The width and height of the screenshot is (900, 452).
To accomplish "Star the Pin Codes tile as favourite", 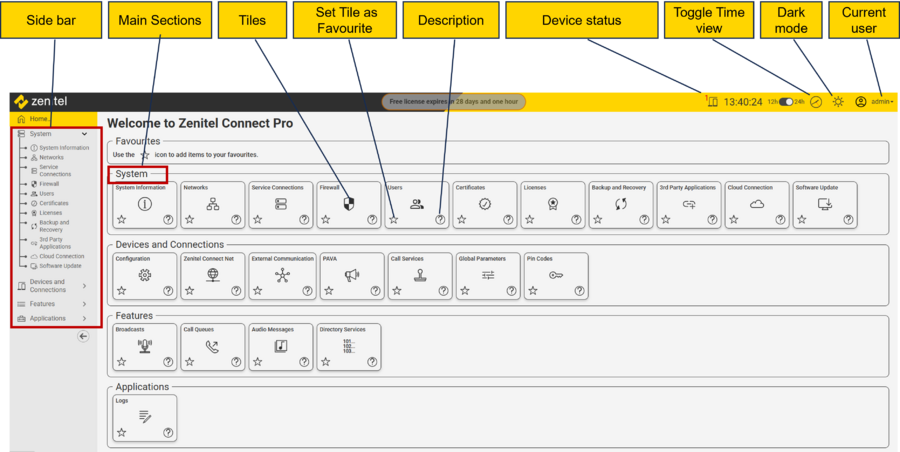I will [533, 291].
